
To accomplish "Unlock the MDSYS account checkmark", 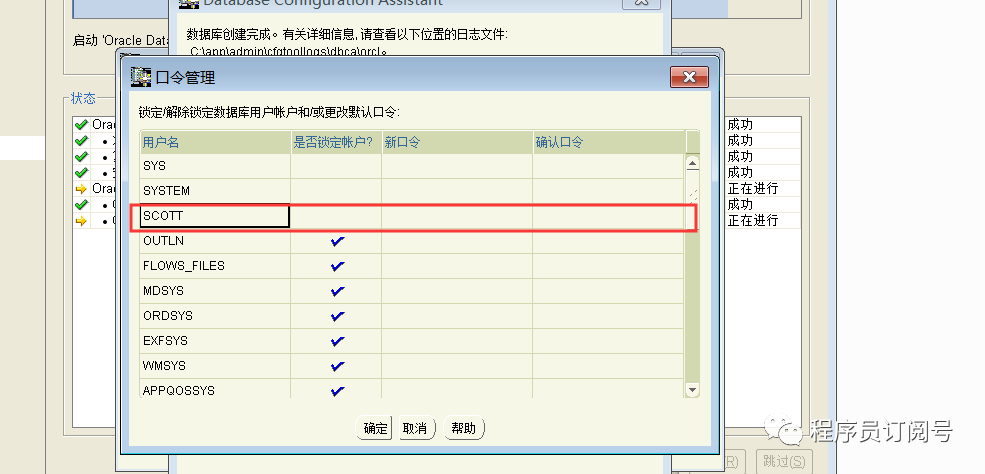I will tap(337, 291).
